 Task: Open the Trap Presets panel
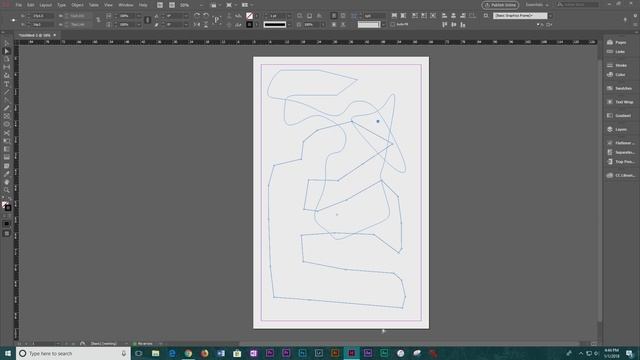pyautogui.click(x=621, y=162)
